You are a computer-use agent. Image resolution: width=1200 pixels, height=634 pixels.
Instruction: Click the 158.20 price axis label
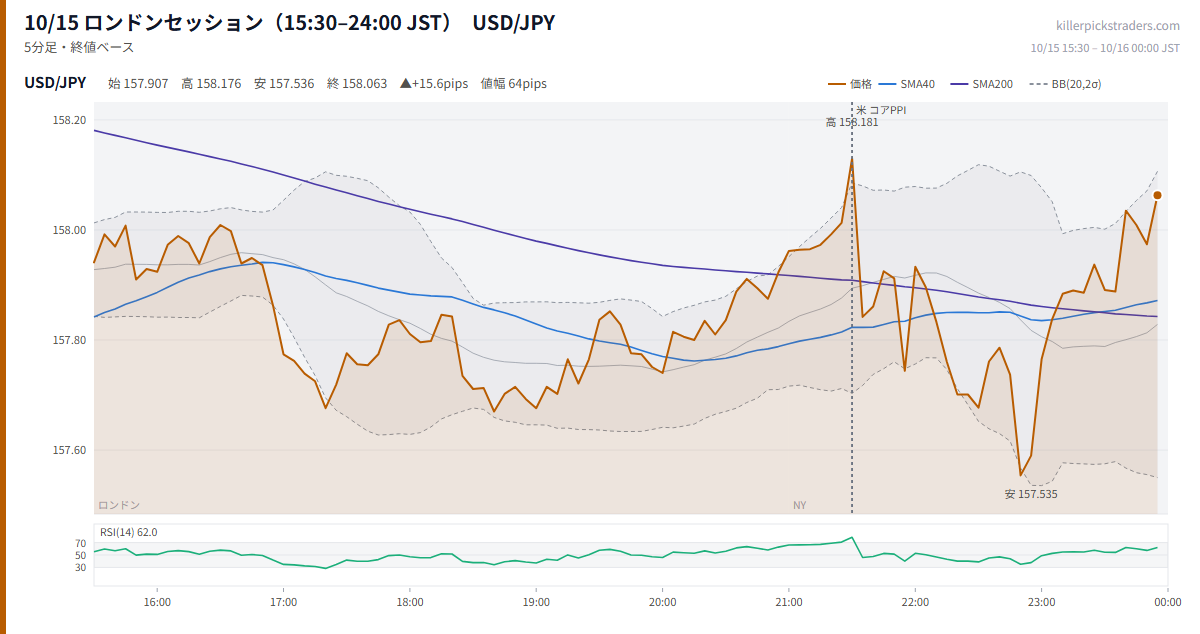tap(69, 120)
